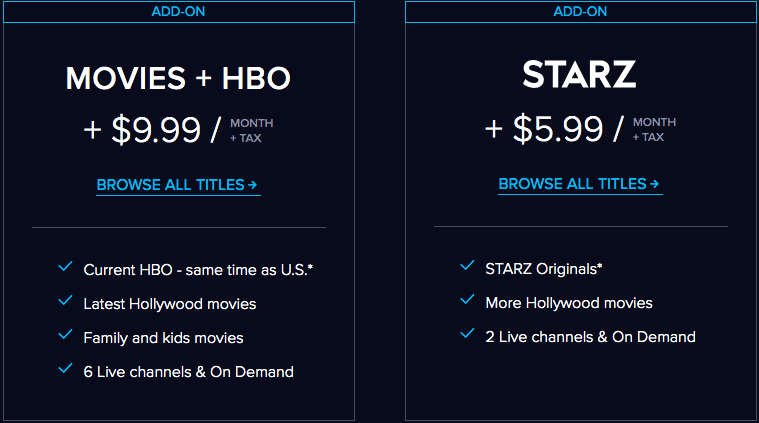
Task: Select the ADD-ON header above Movies + HBO
Action: (x=179, y=12)
